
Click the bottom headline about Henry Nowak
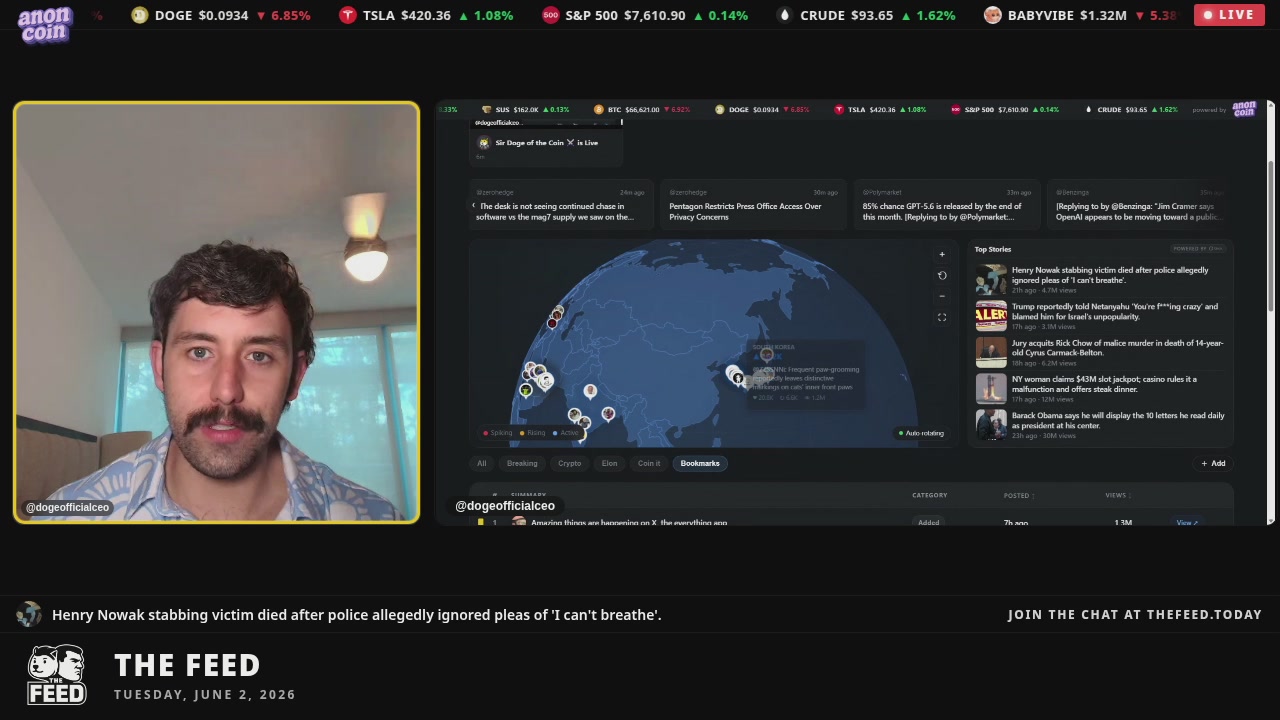point(356,614)
